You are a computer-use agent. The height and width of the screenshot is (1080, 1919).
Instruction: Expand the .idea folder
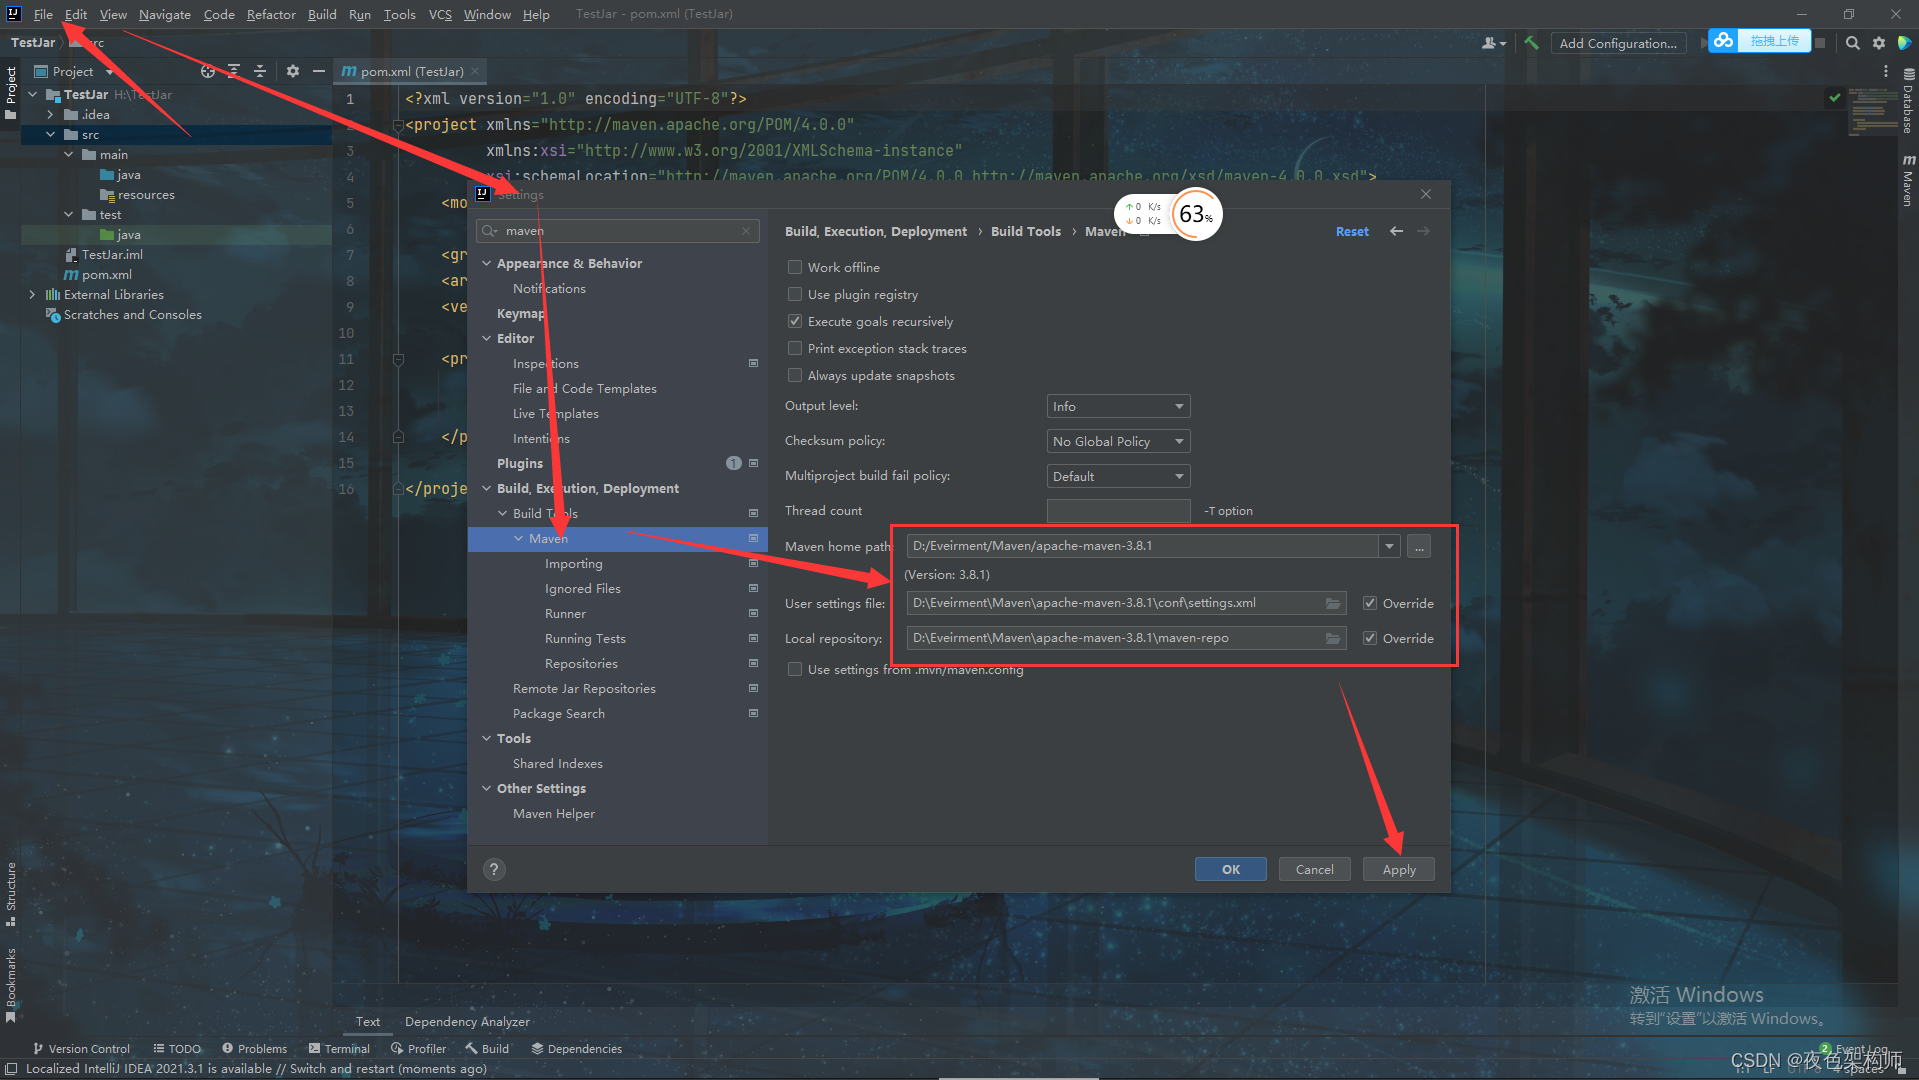click(x=50, y=114)
